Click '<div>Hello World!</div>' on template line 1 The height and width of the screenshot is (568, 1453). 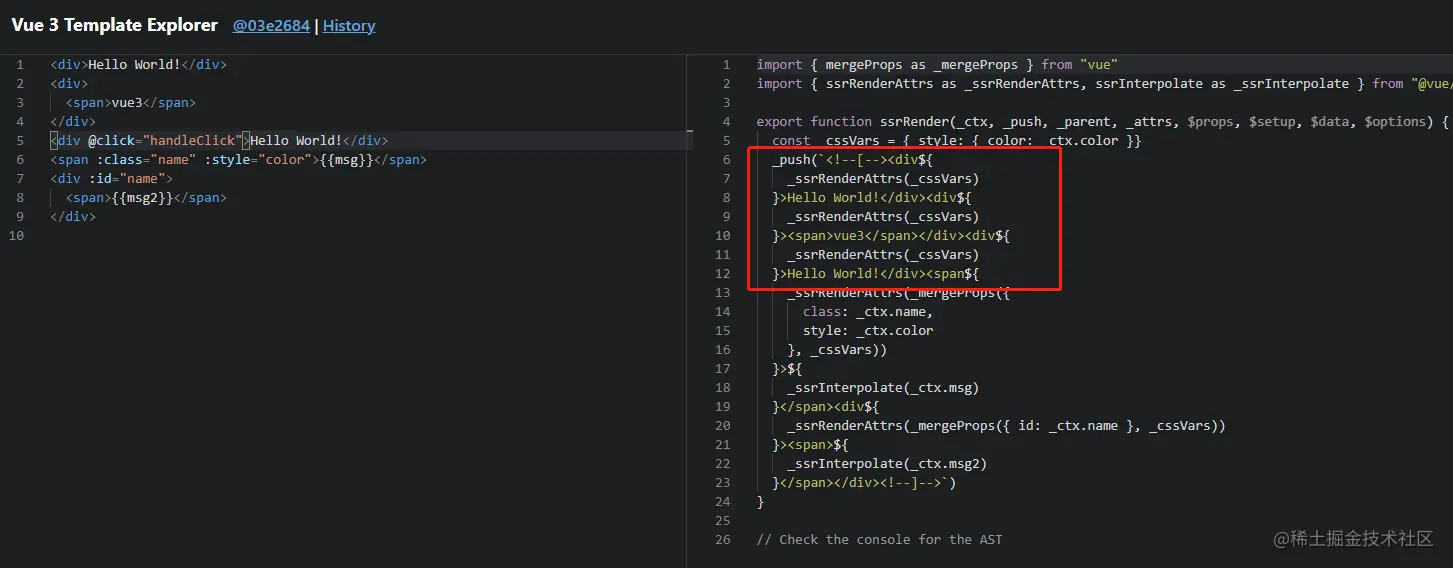click(138, 65)
